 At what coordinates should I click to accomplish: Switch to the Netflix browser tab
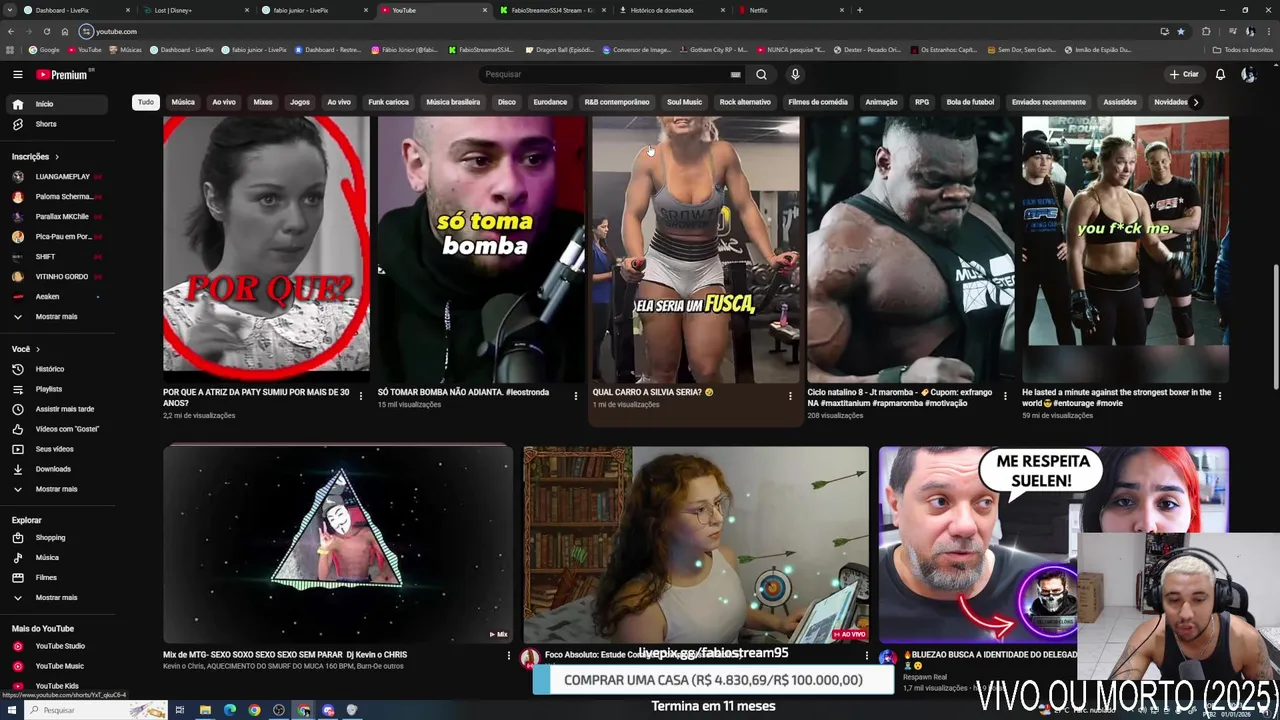pos(787,10)
